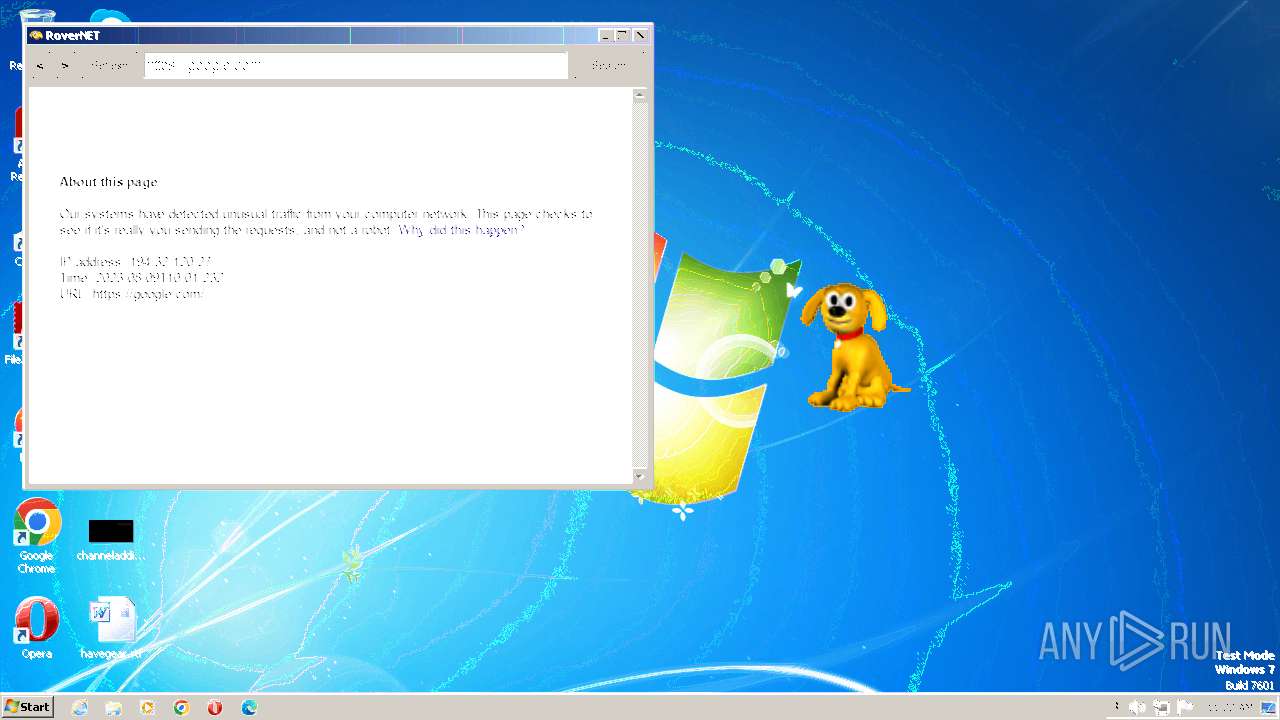Select the Google Chrome desktop shortcut

[x=37, y=536]
